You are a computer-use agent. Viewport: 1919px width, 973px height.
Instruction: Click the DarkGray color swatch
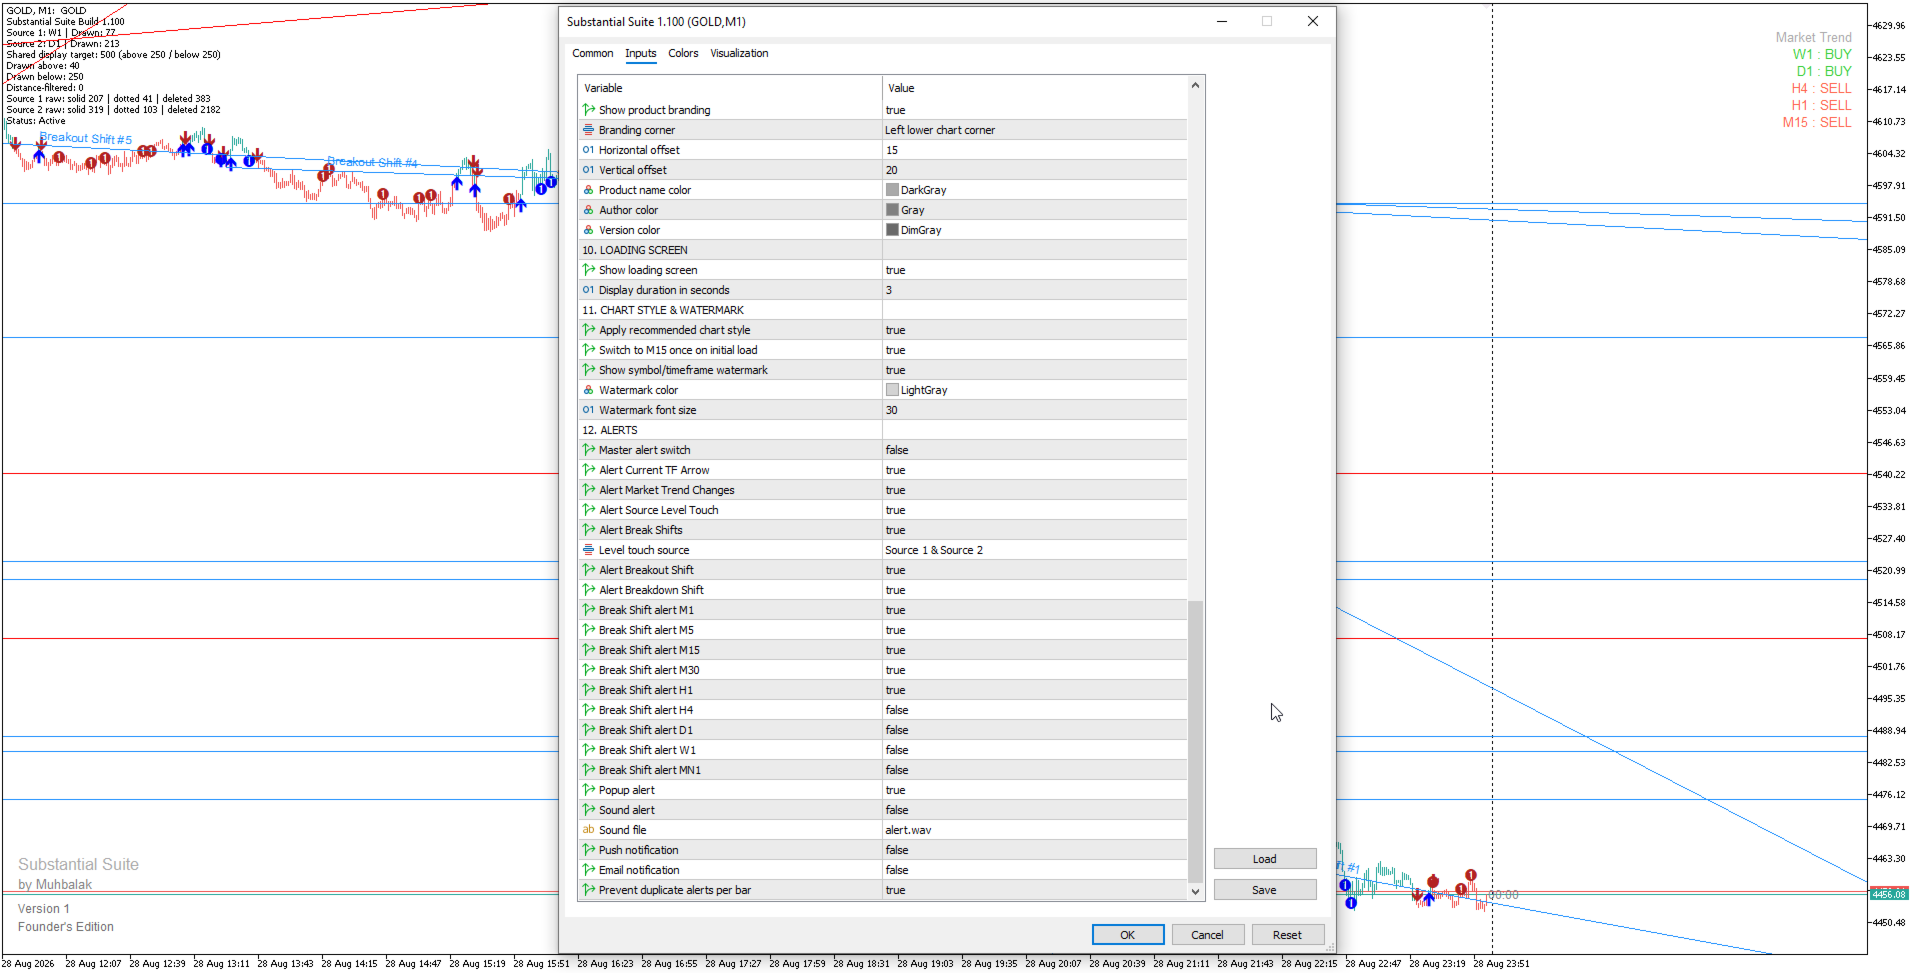click(x=892, y=190)
